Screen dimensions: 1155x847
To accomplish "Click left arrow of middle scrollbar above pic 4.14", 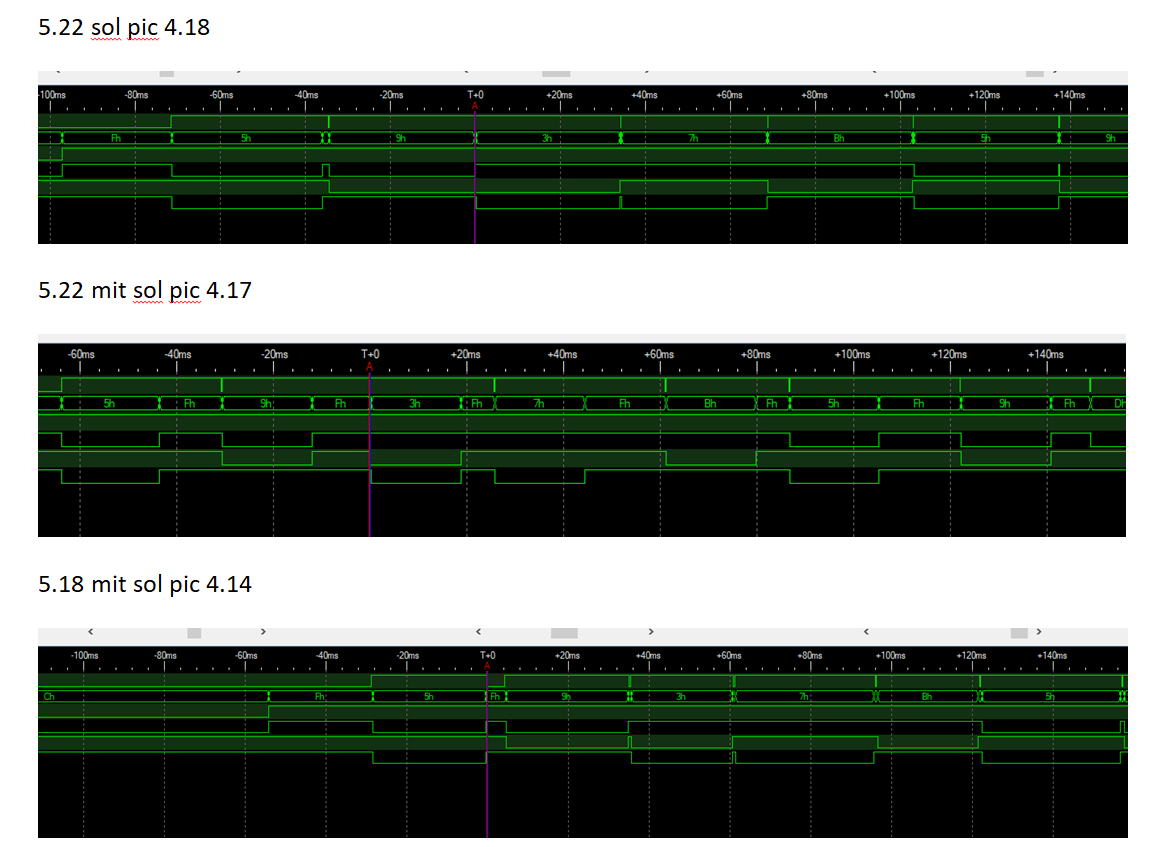I will [479, 632].
